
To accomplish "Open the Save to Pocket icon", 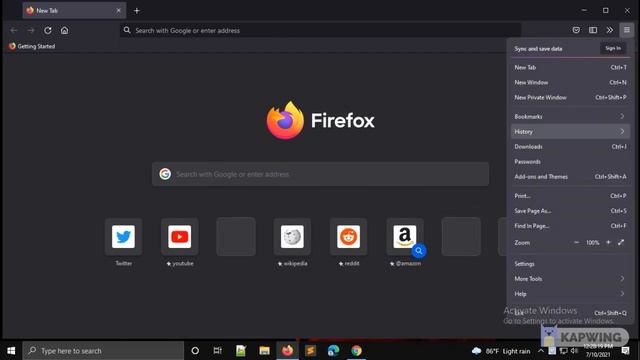I will [576, 30].
